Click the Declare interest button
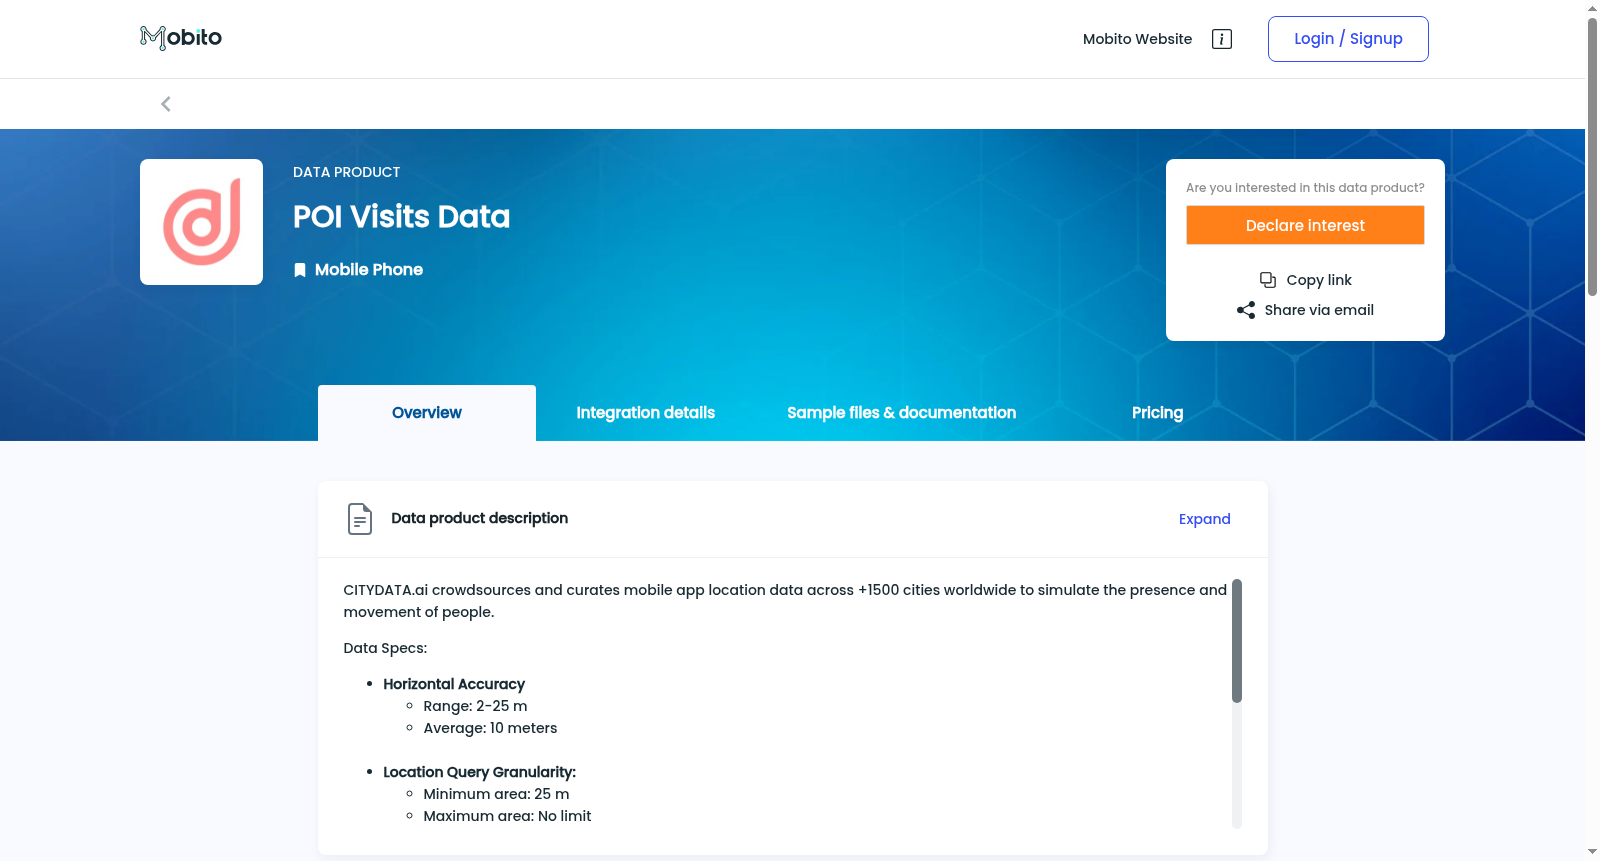 tap(1305, 225)
